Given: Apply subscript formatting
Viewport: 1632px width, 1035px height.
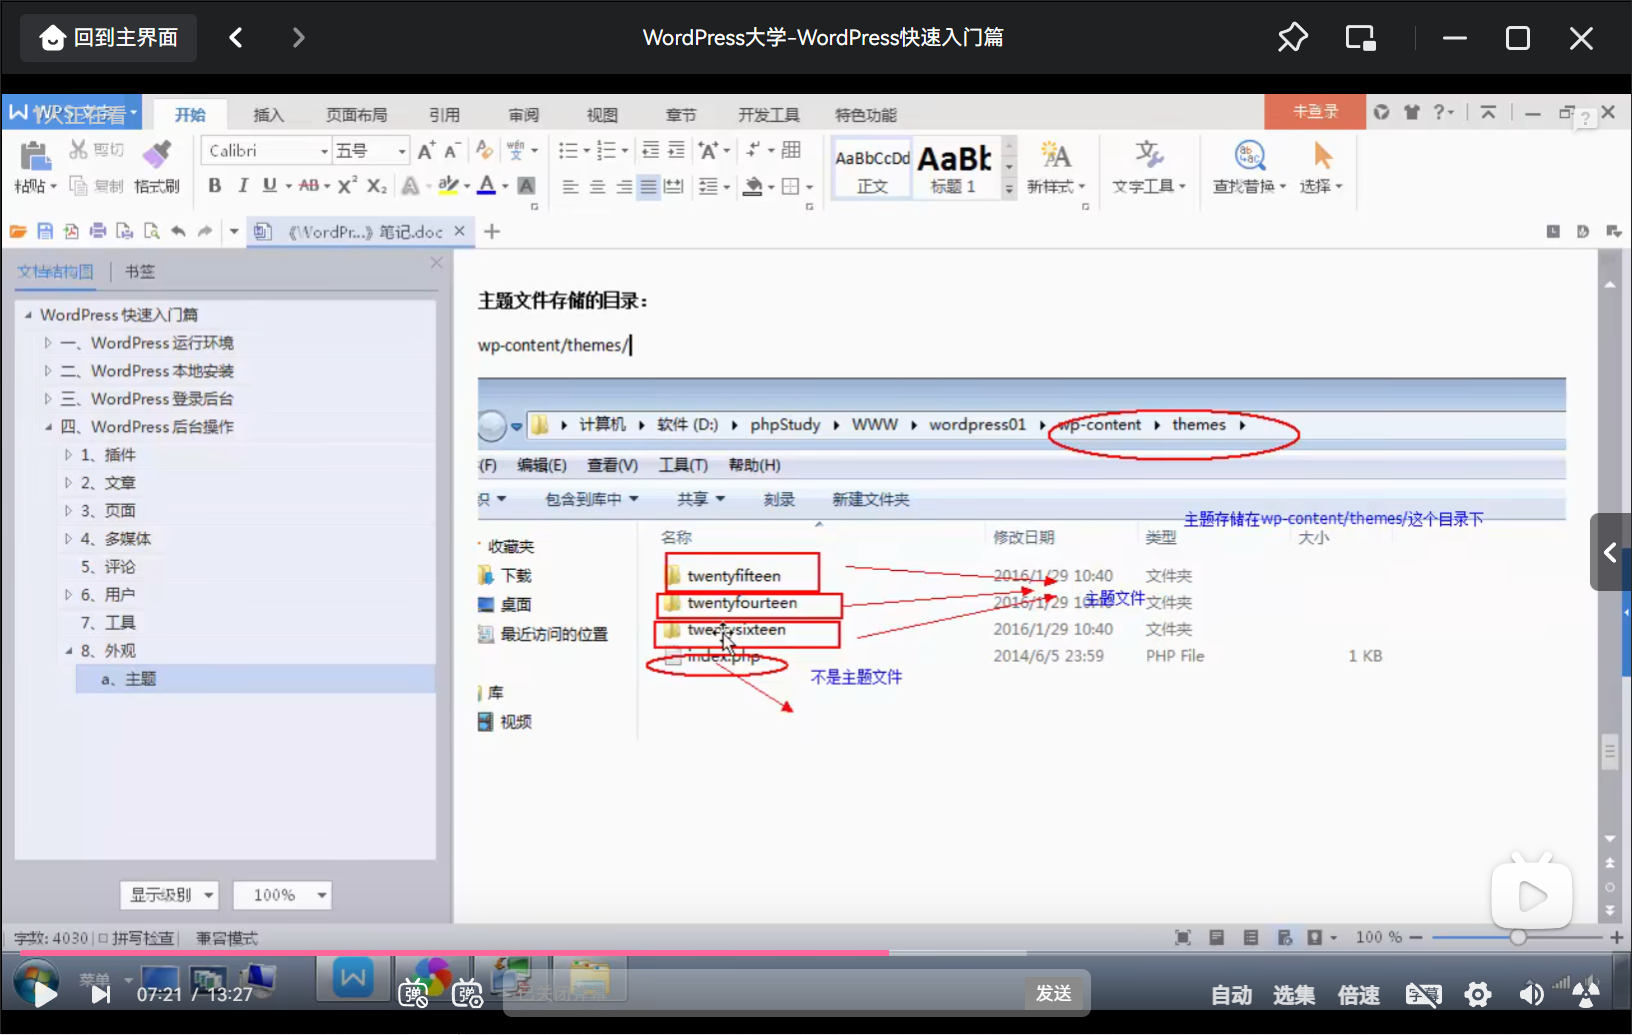Looking at the screenshot, I should 376,185.
